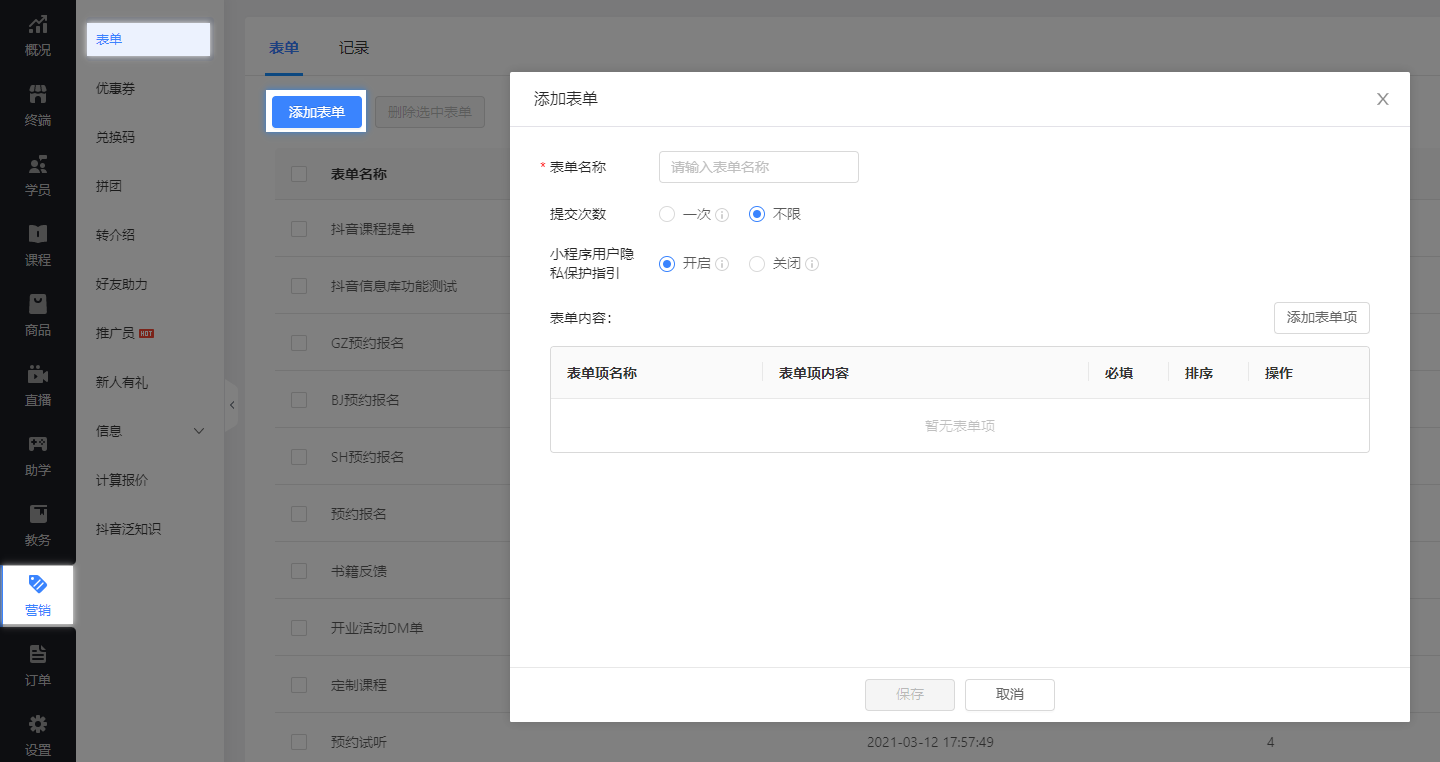Click the 表单名称 column header in list
The height and width of the screenshot is (762, 1440).
[x=359, y=174]
